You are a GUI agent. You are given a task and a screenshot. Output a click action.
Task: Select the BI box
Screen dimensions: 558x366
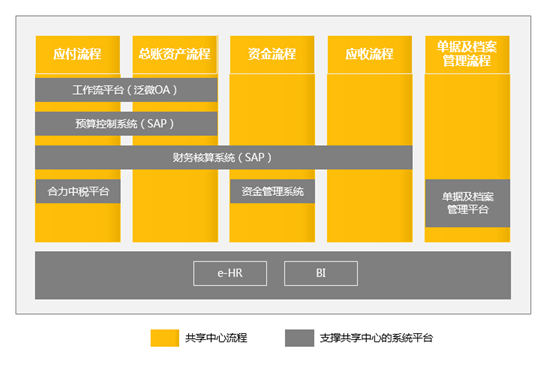click(x=321, y=273)
